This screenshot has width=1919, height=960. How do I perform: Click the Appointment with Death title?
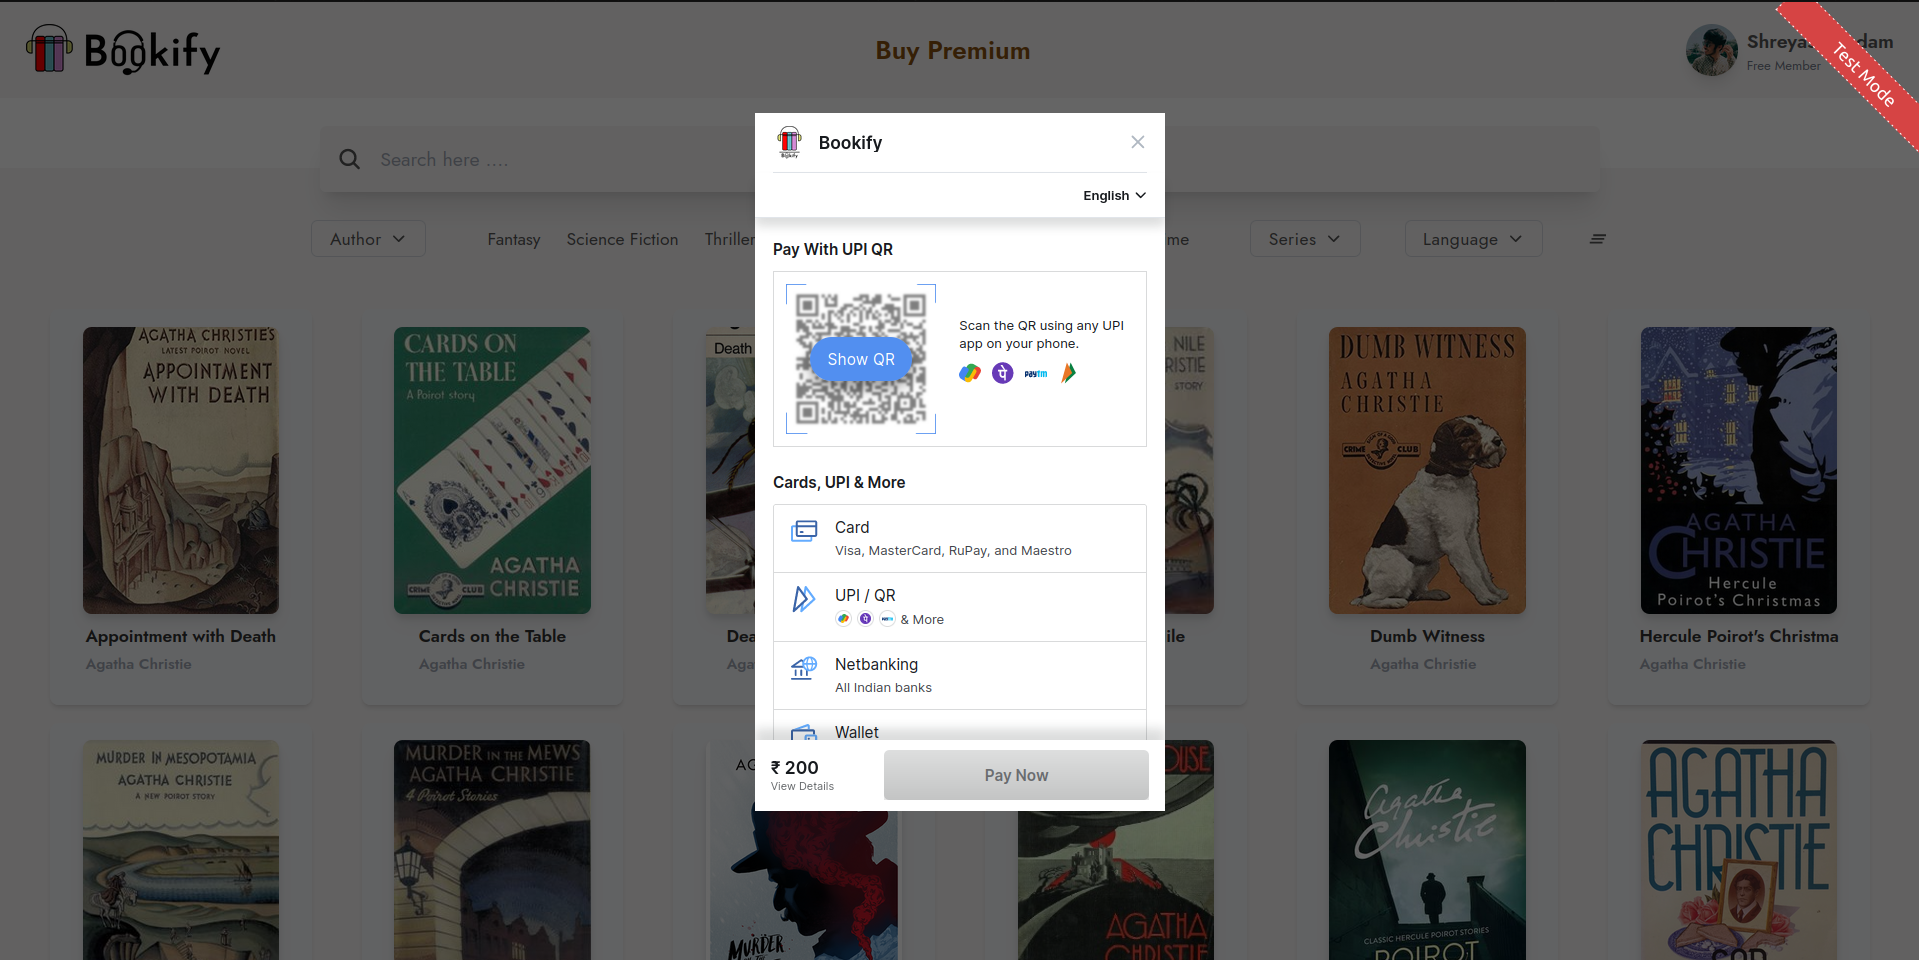[181, 636]
